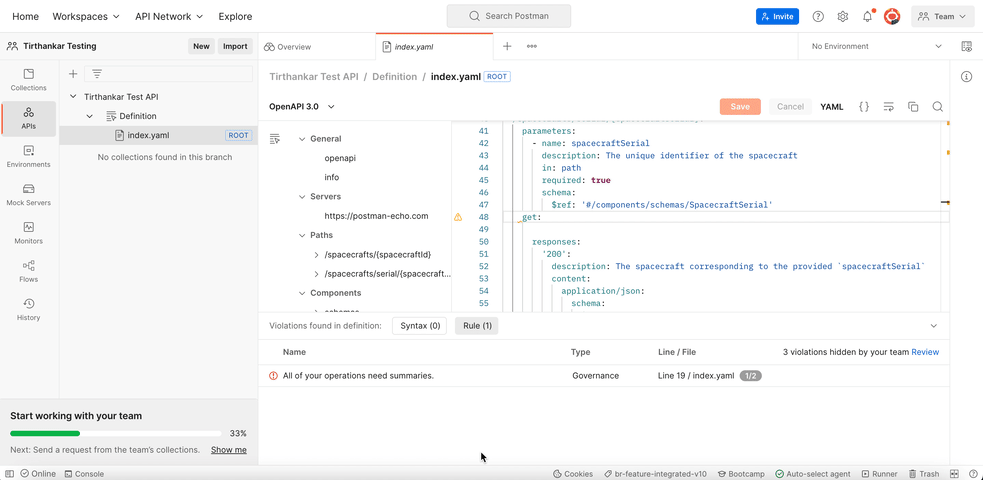
Task: Open the APIs sidebar section
Action: (x=28, y=118)
